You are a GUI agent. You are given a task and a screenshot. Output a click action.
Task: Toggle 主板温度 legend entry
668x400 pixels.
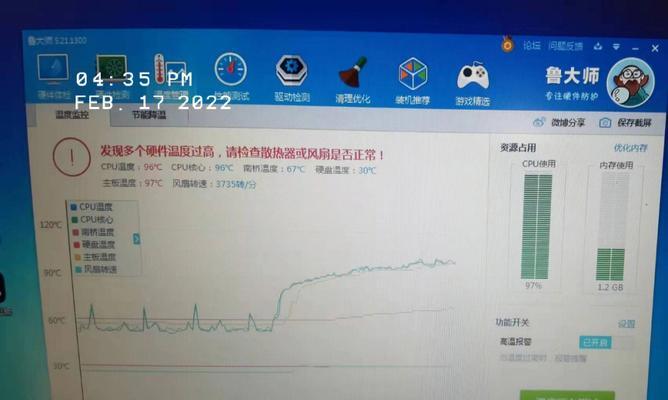[x=95, y=257]
